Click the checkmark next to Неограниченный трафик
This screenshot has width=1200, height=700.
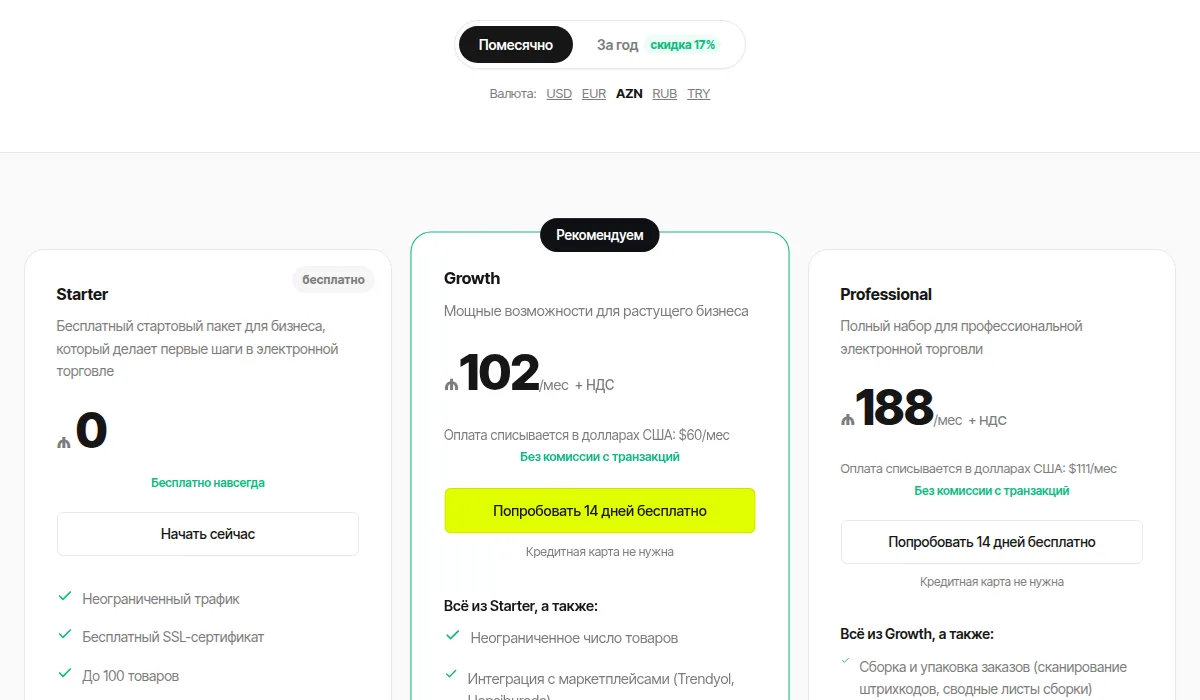pos(65,597)
